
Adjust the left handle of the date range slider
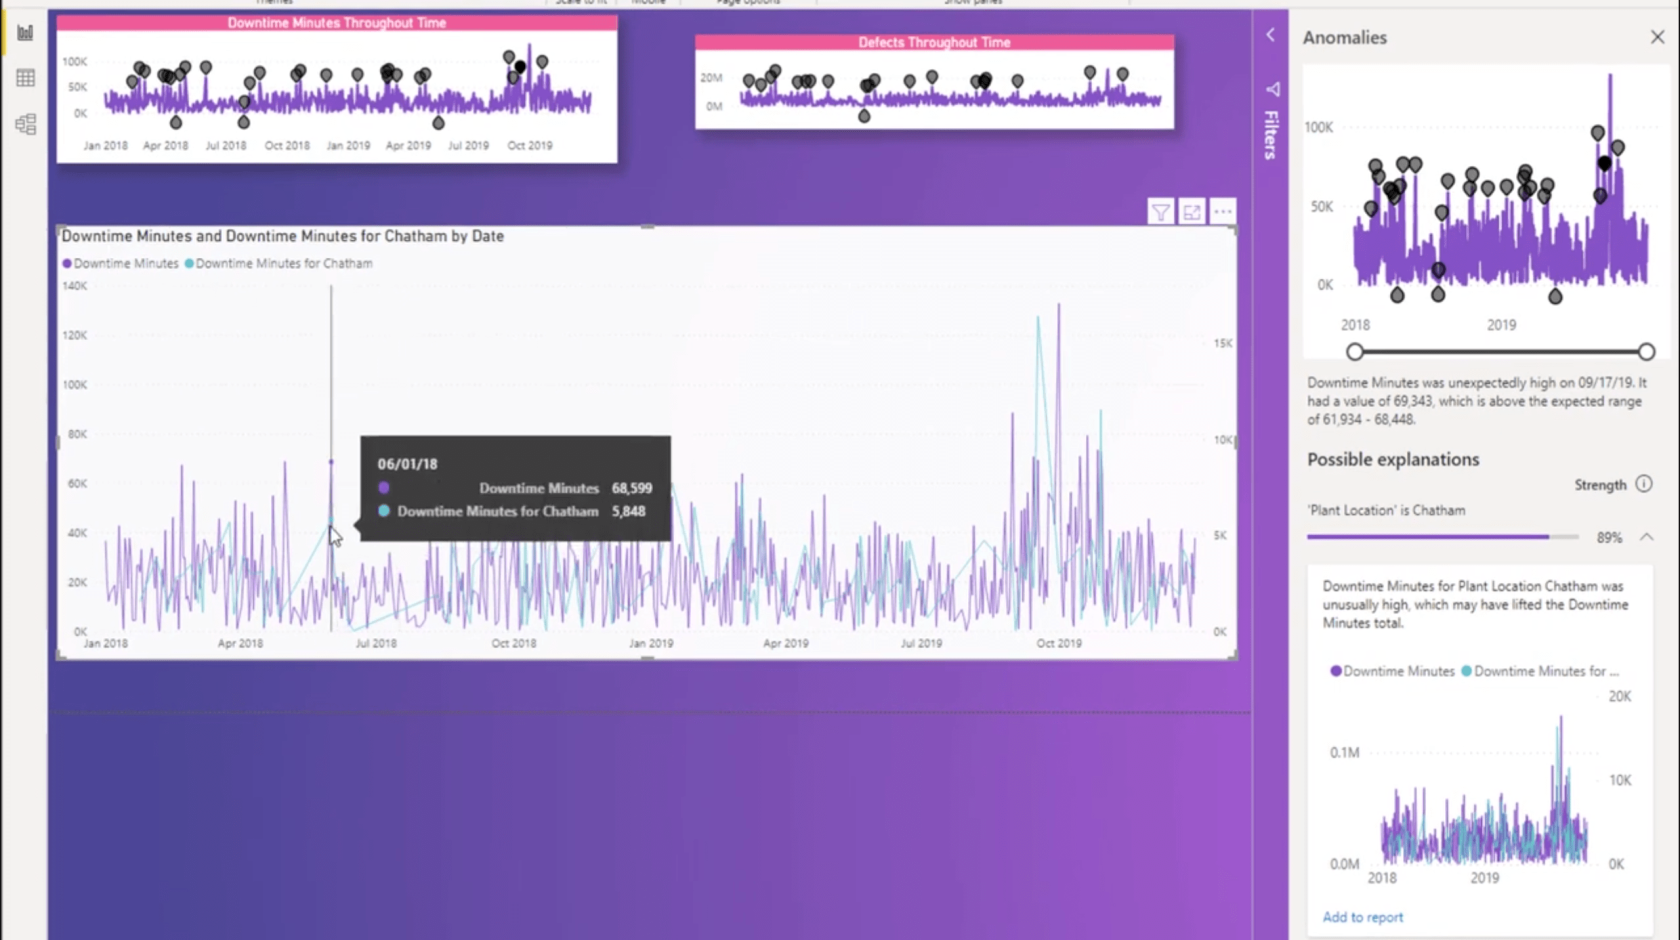(x=1354, y=352)
